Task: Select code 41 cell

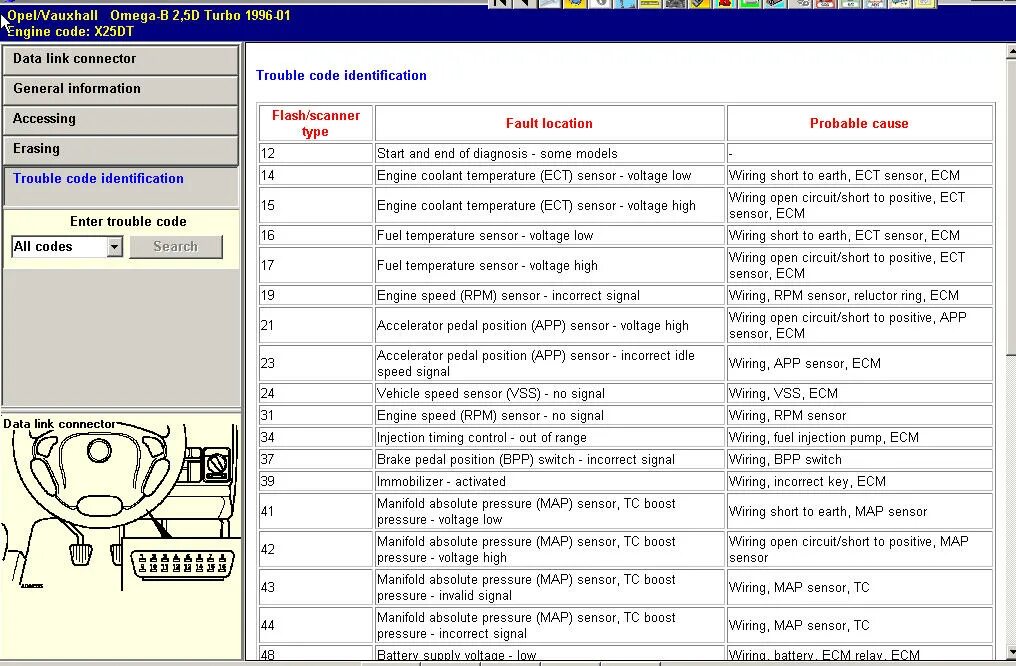Action: coord(316,511)
